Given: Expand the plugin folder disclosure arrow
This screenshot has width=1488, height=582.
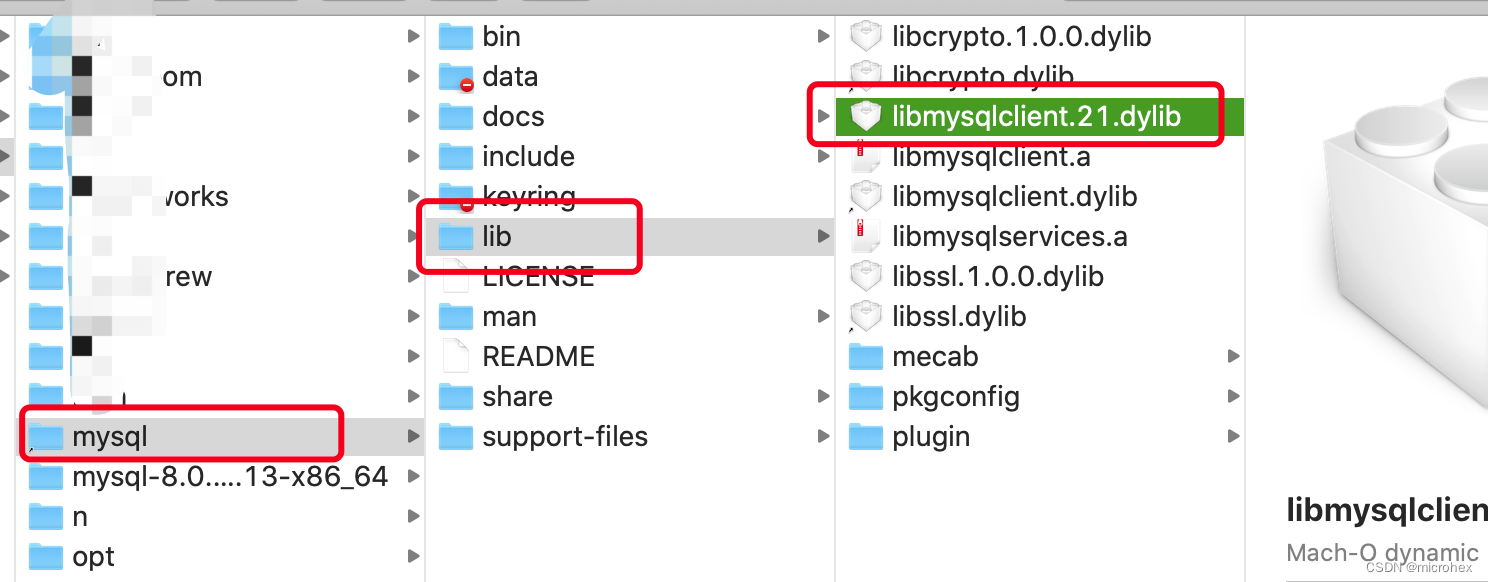Looking at the screenshot, I should [x=1233, y=436].
